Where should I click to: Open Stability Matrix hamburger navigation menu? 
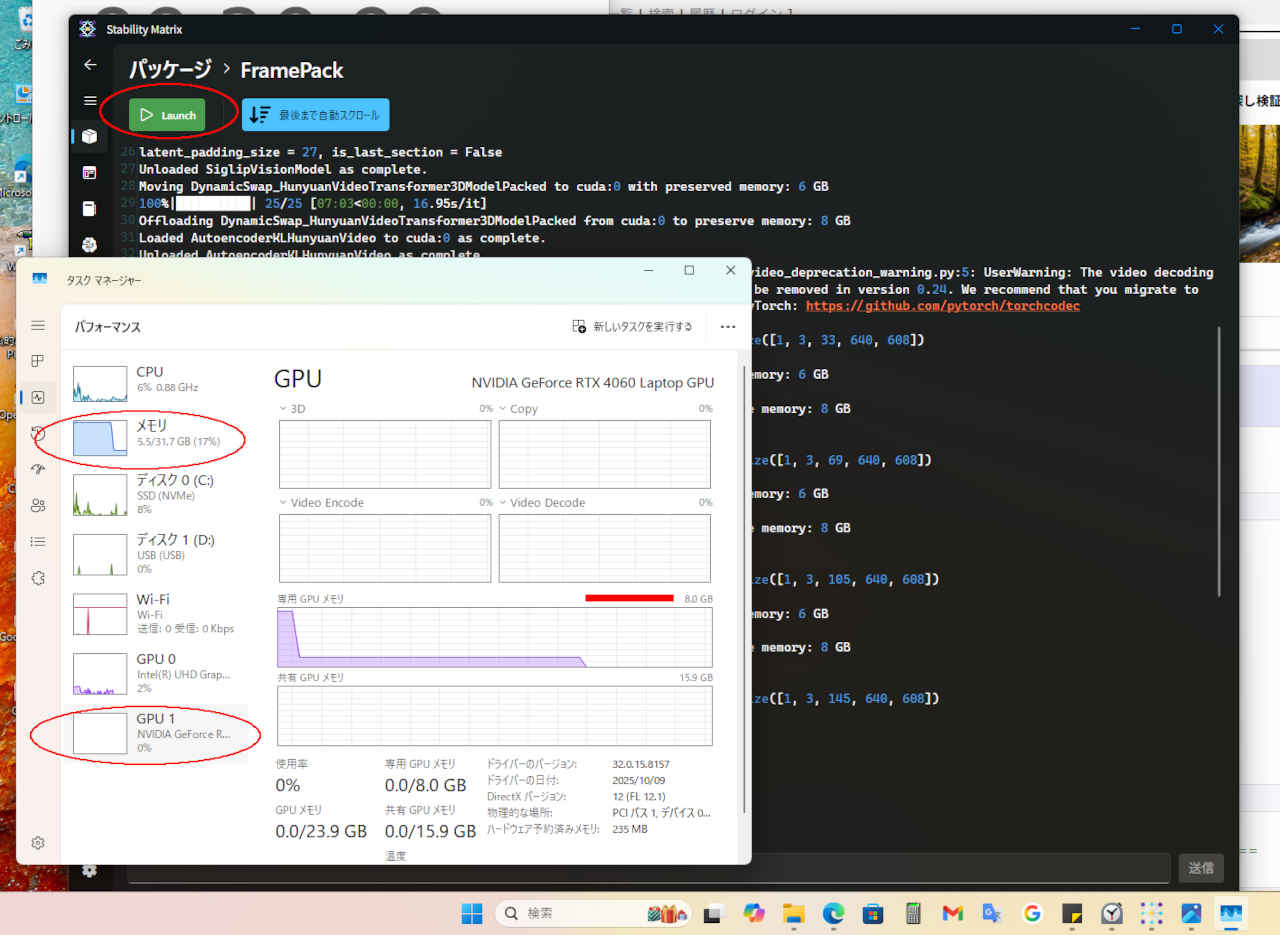(90, 101)
